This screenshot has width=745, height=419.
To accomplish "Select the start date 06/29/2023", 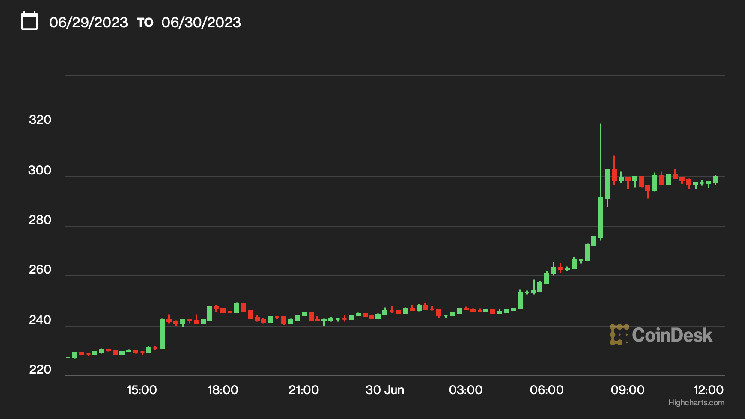I will (x=88, y=22).
